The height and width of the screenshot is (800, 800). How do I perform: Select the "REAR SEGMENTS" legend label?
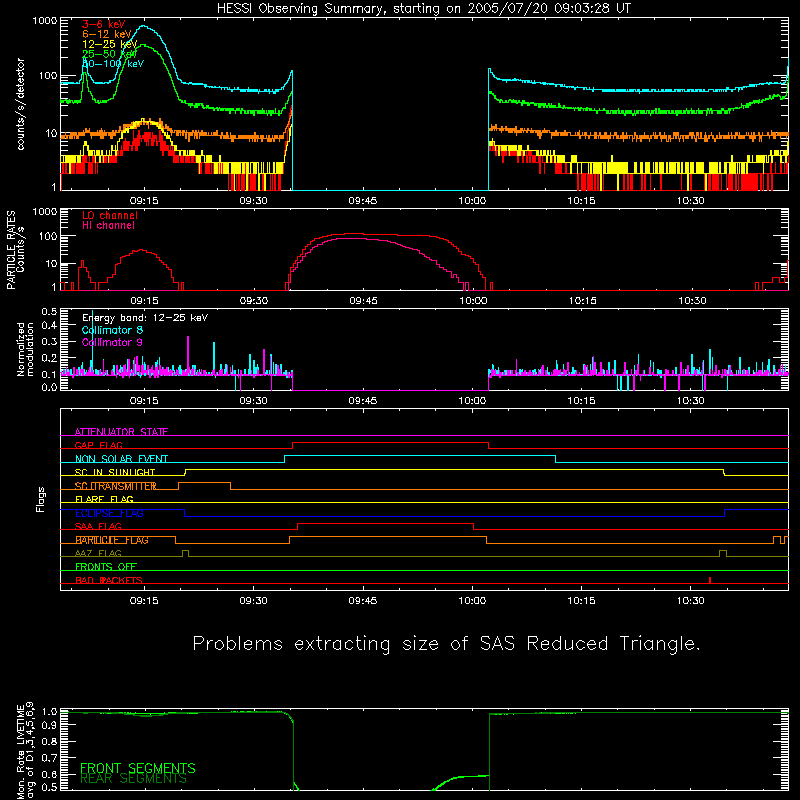[x=134, y=779]
